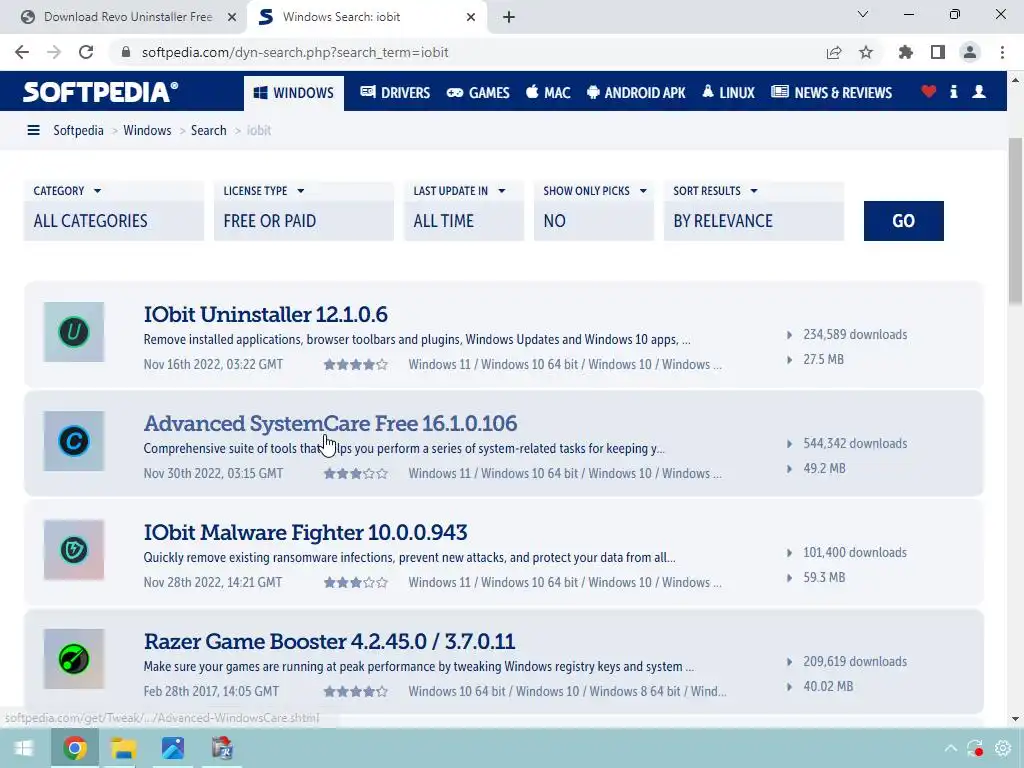Viewport: 1024px width, 768px height.
Task: Open Windows Start button on taskbar
Action: click(24, 748)
